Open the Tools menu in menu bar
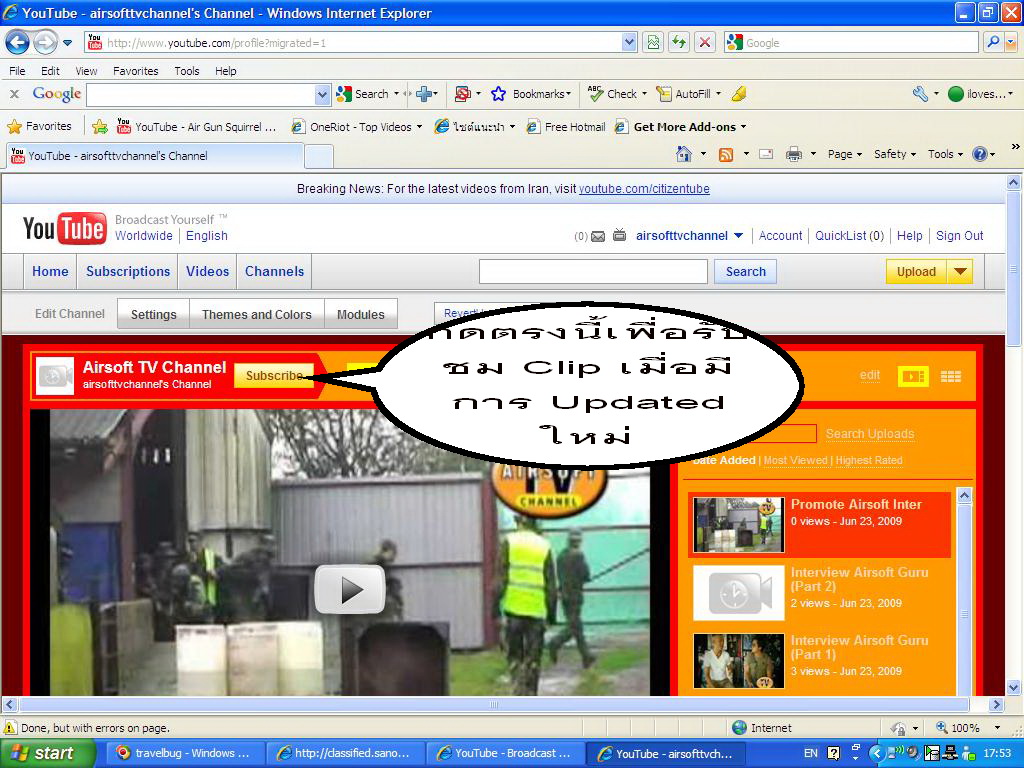Viewport: 1024px width, 768px height. coord(187,71)
